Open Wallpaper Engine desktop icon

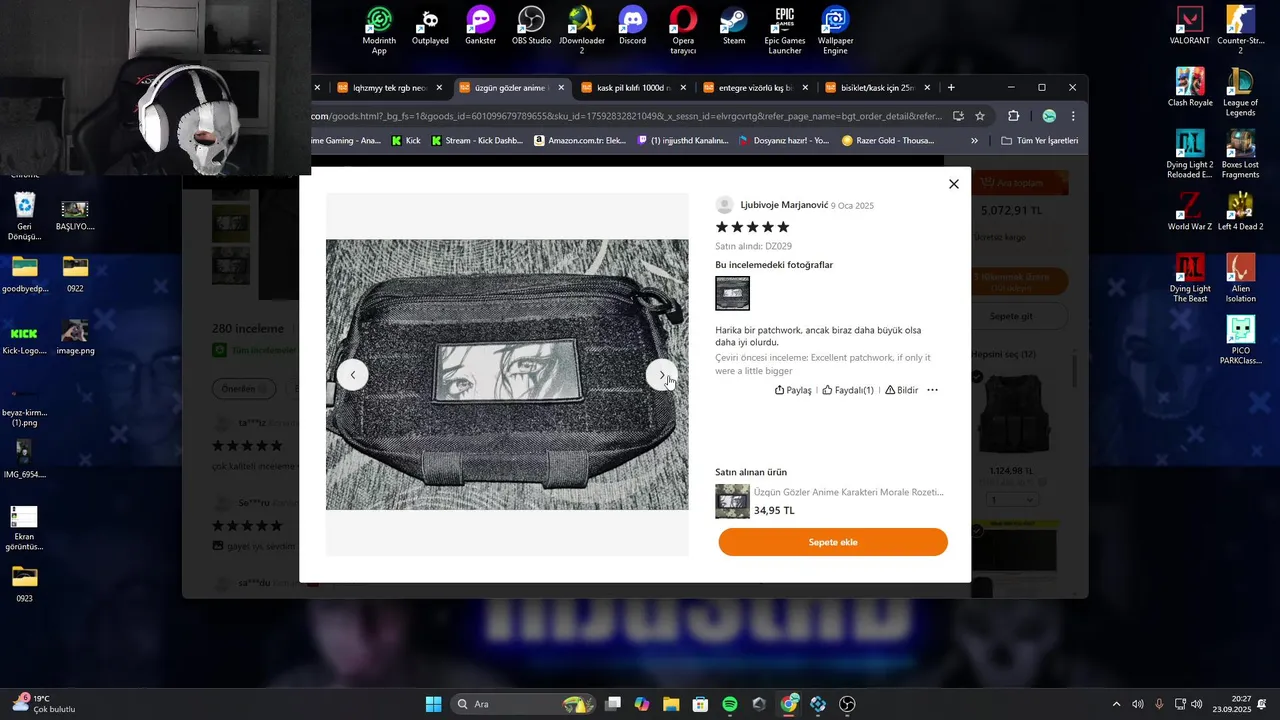[835, 30]
